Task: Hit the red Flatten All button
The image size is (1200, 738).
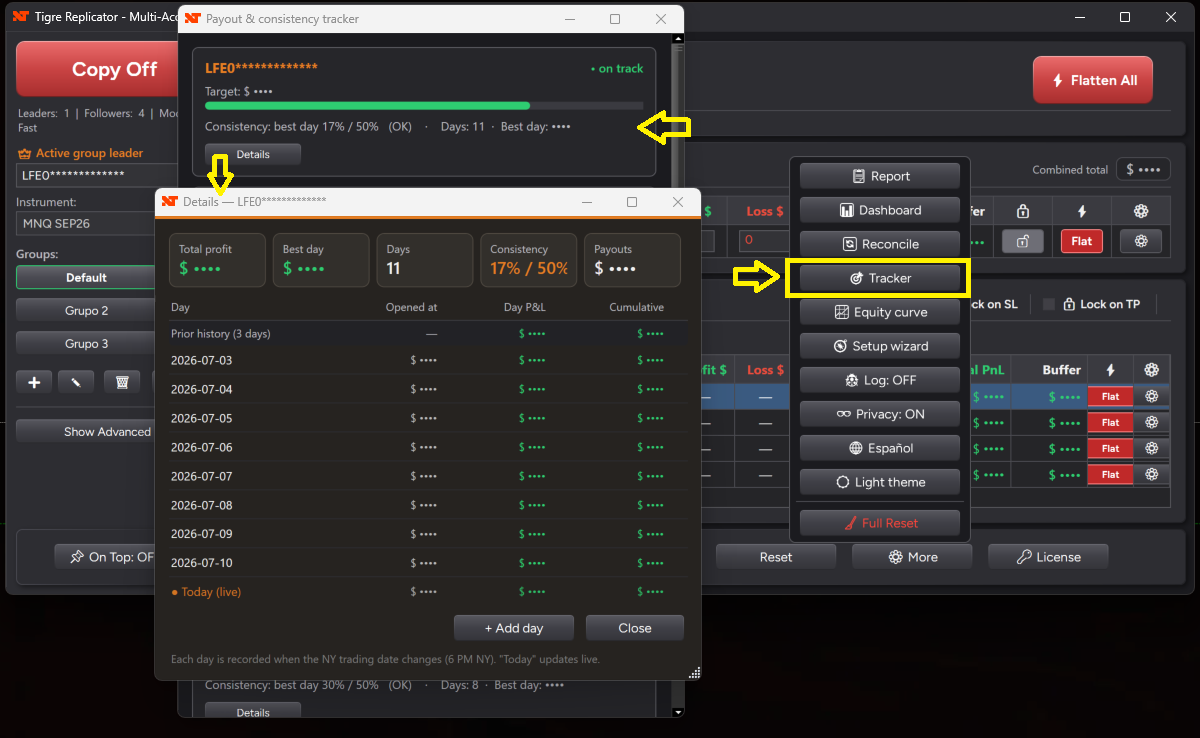Action: pyautogui.click(x=1093, y=80)
